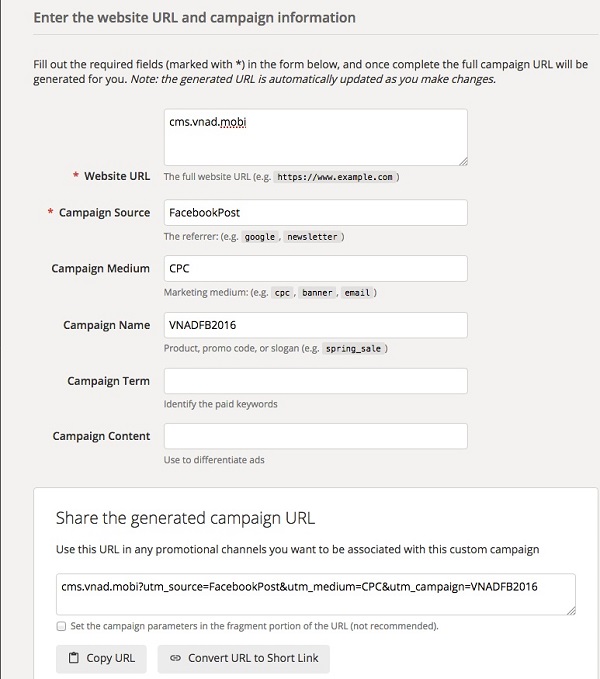Select the Campaign Content label

click(x=101, y=436)
